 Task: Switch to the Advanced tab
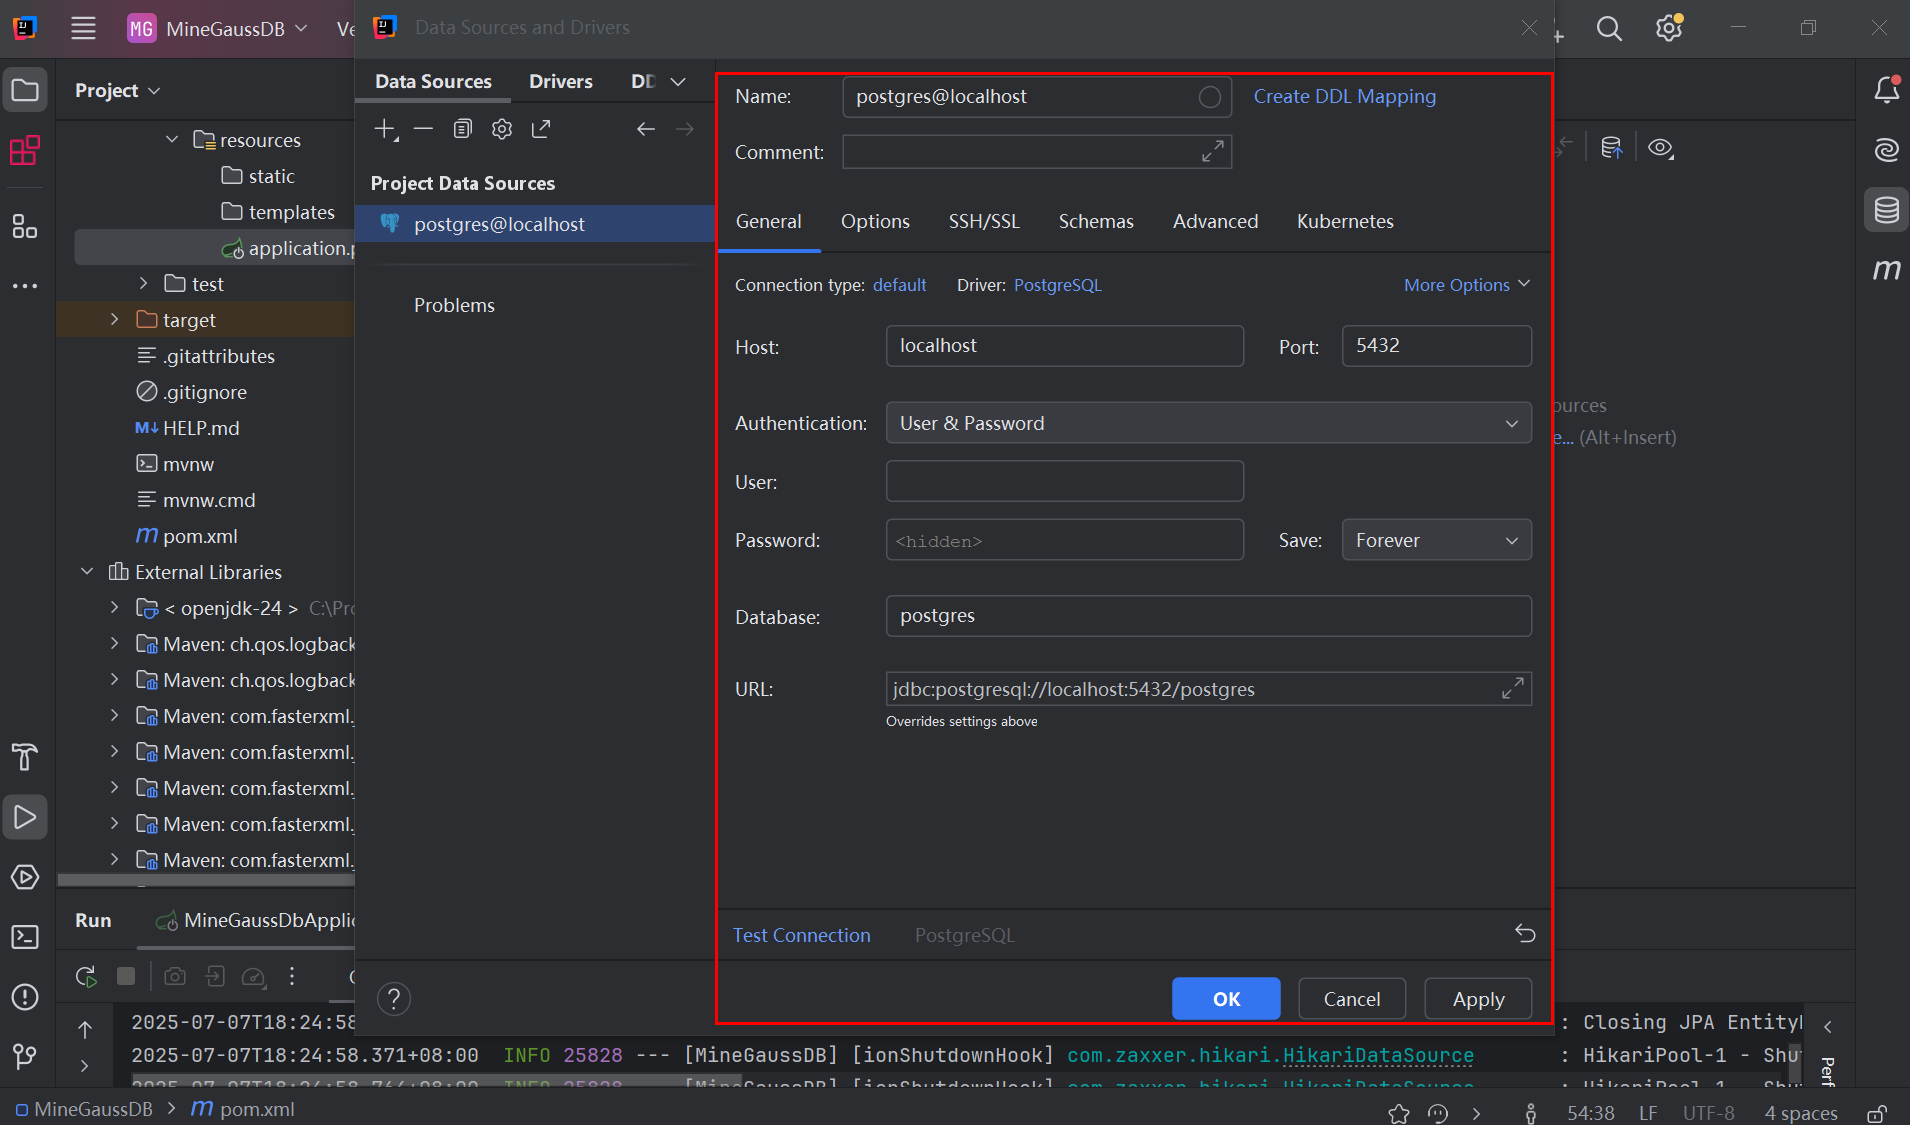[1215, 221]
